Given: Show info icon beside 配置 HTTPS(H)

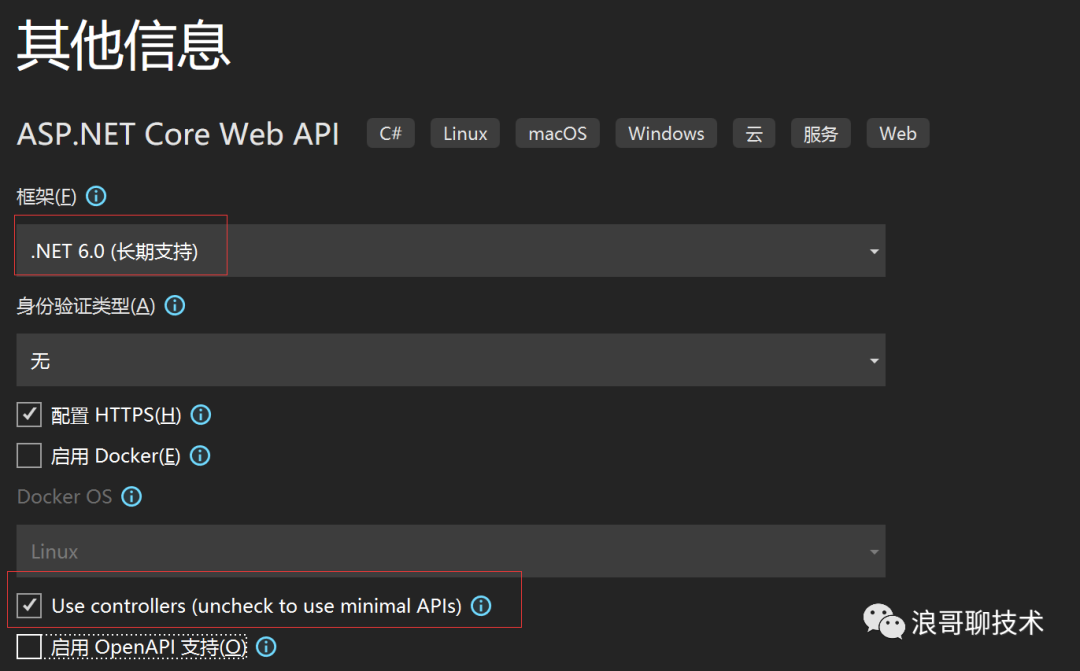Looking at the screenshot, I should [200, 415].
